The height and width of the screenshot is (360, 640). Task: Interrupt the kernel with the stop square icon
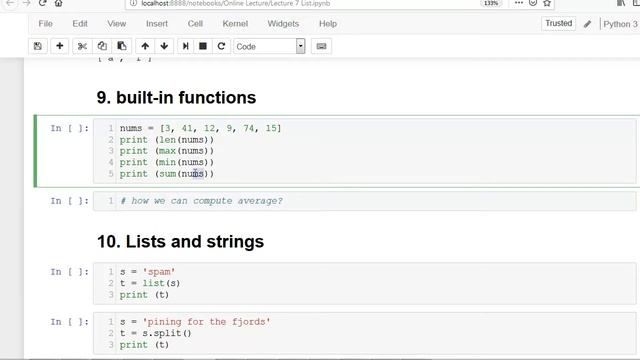(203, 46)
